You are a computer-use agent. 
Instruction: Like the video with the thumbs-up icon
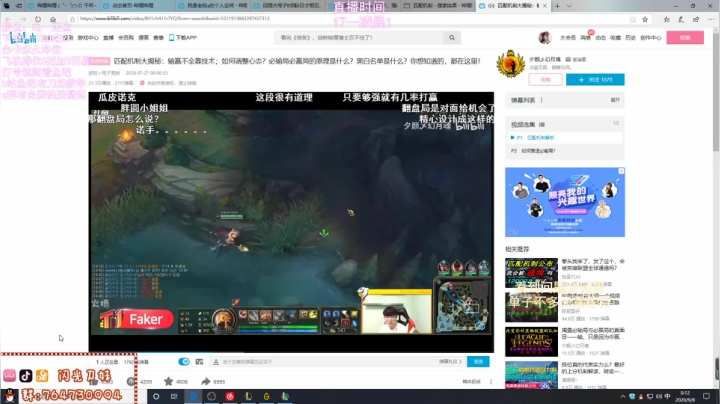pos(94,382)
